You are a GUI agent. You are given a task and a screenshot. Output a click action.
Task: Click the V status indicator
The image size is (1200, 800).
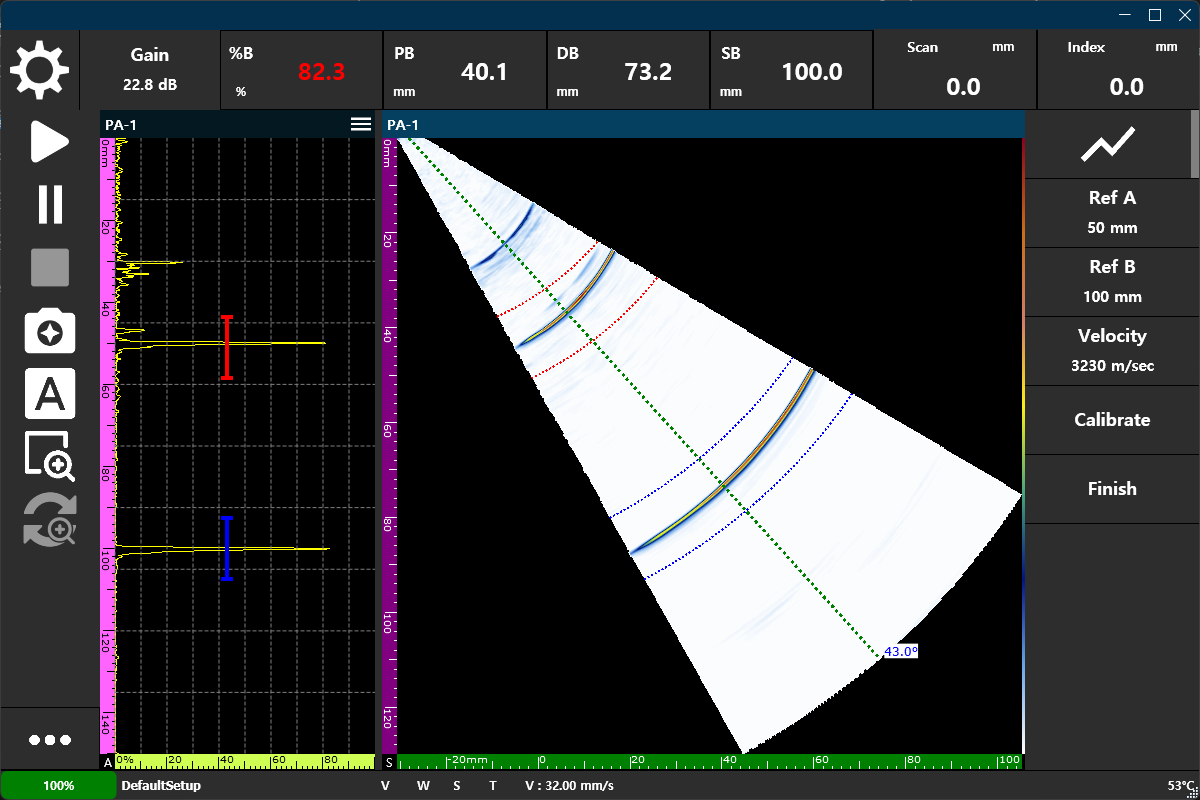(385, 786)
